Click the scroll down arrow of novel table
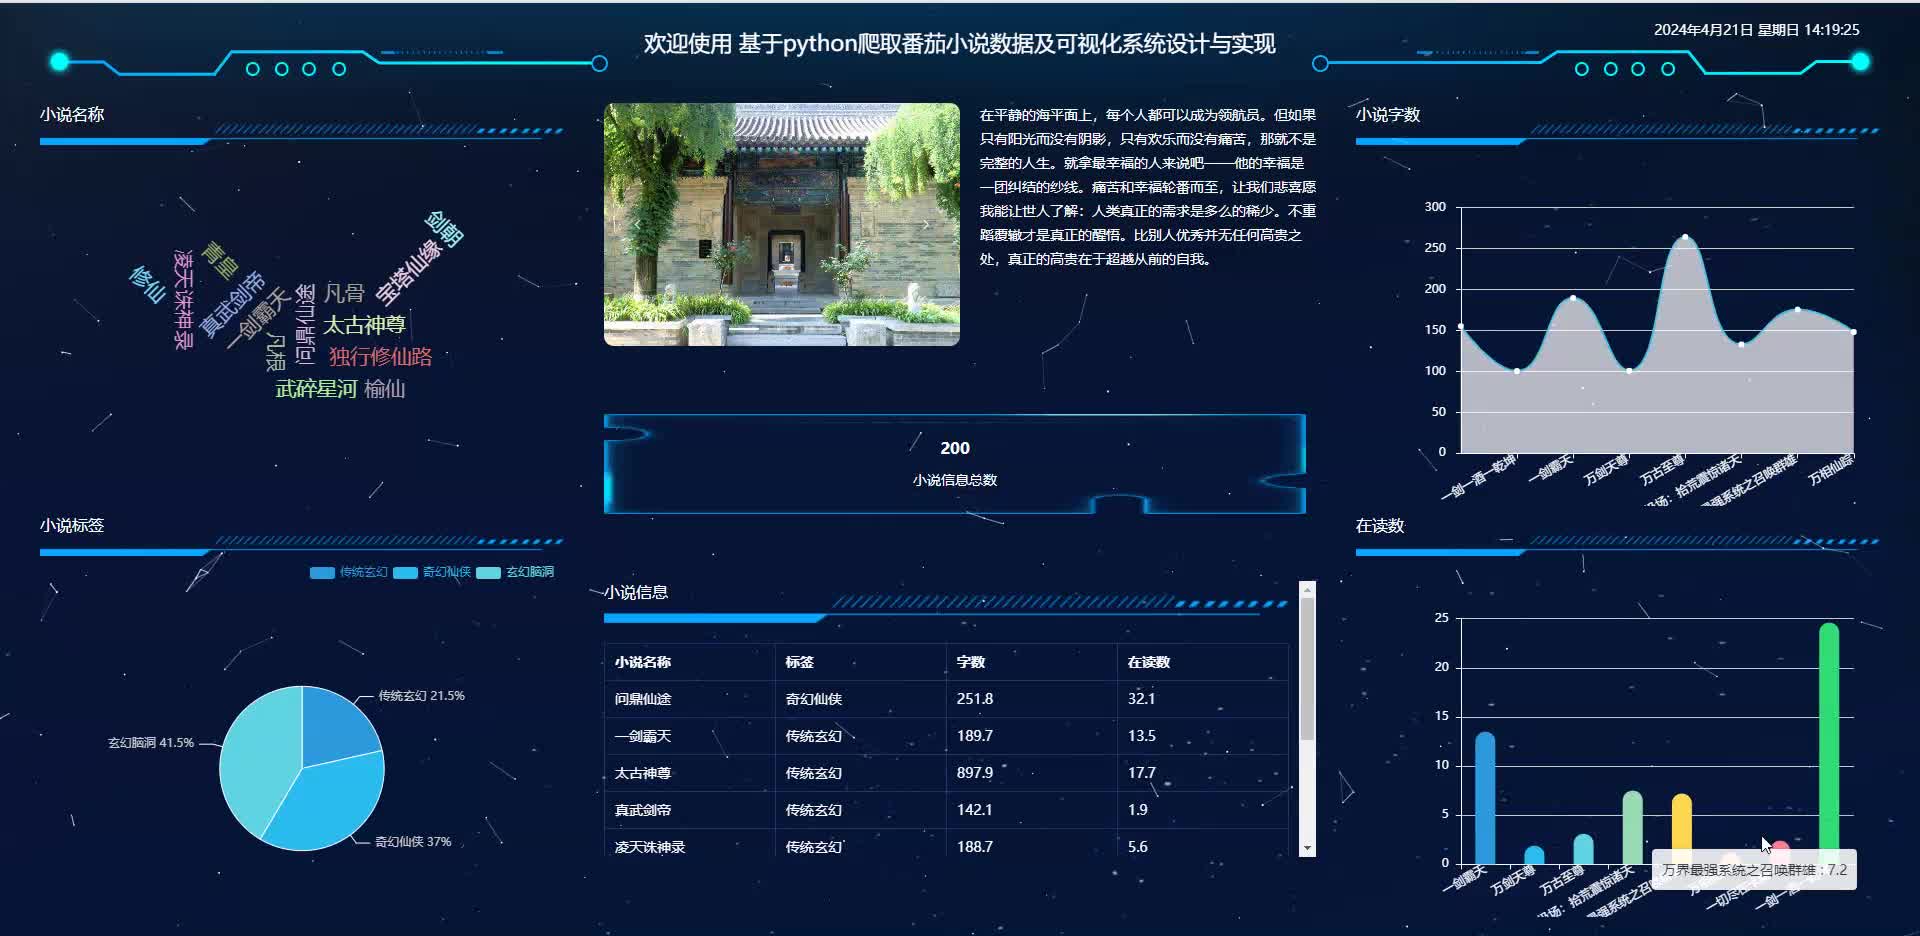Viewport: 1920px width, 936px height. (1307, 848)
